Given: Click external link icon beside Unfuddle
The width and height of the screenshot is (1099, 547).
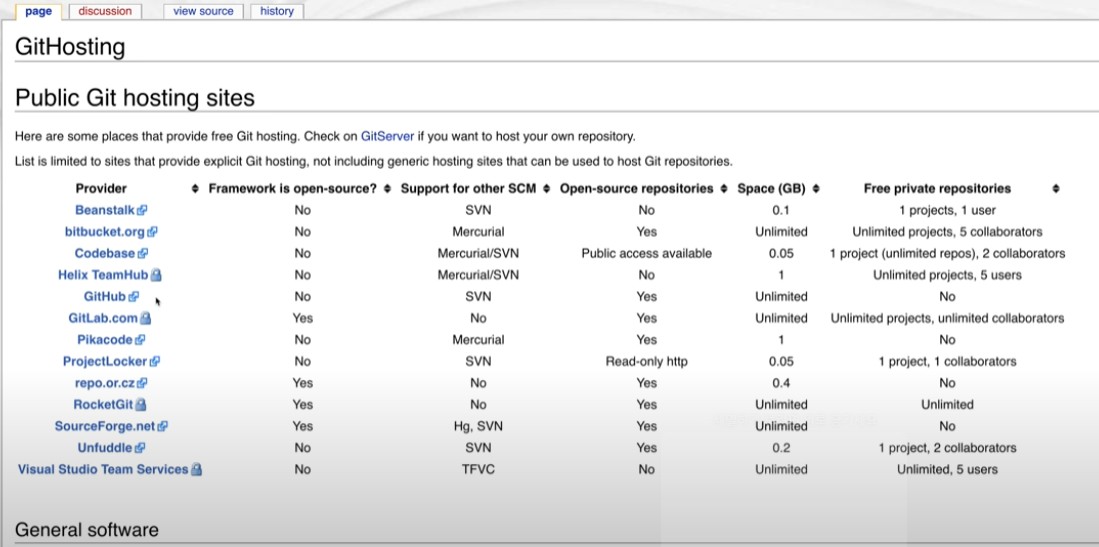Looking at the screenshot, I should [139, 448].
